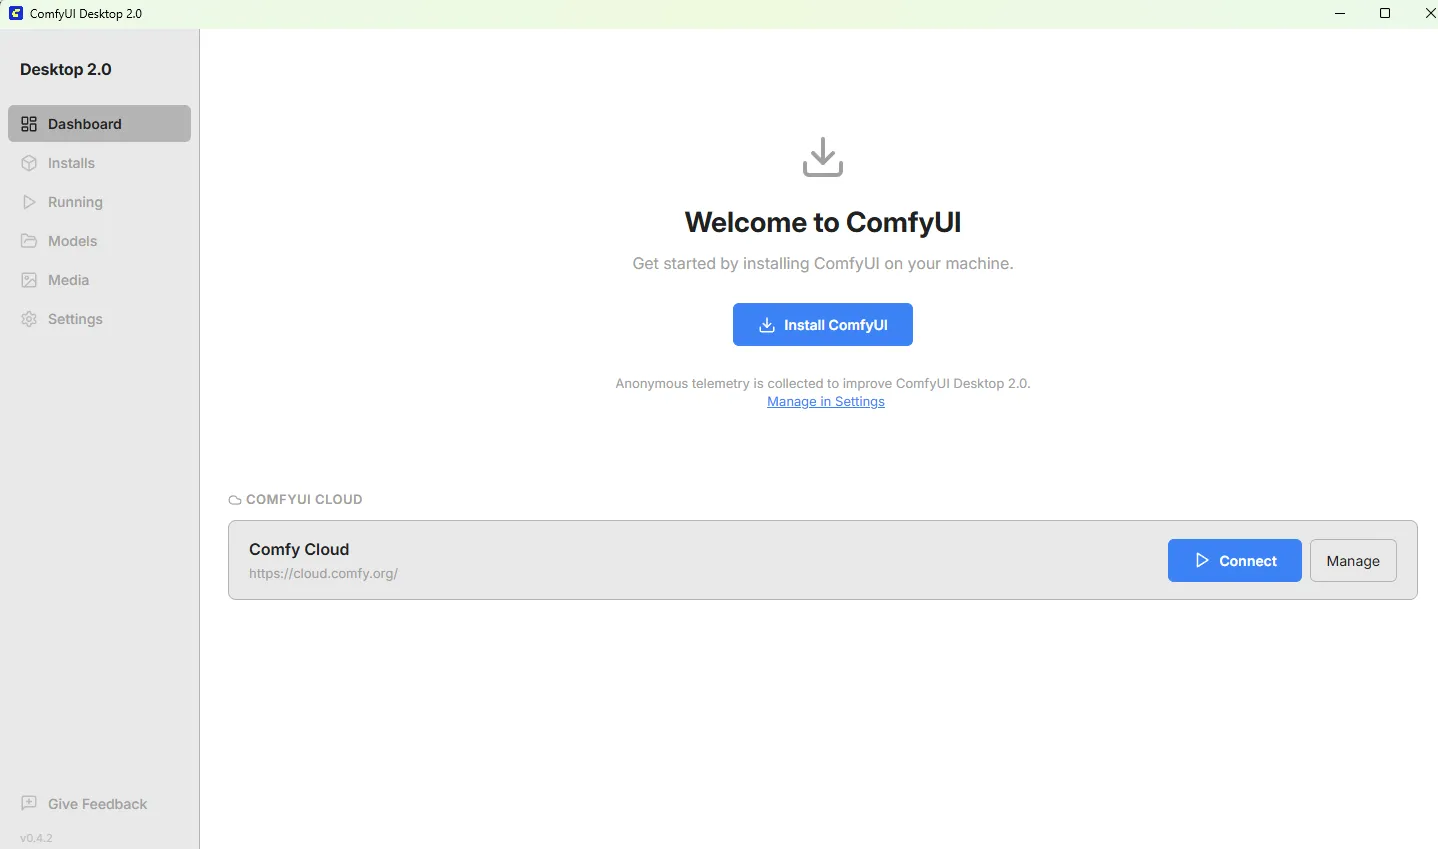Click the Settings gear icon
This screenshot has height=849, width=1438.
(x=29, y=319)
